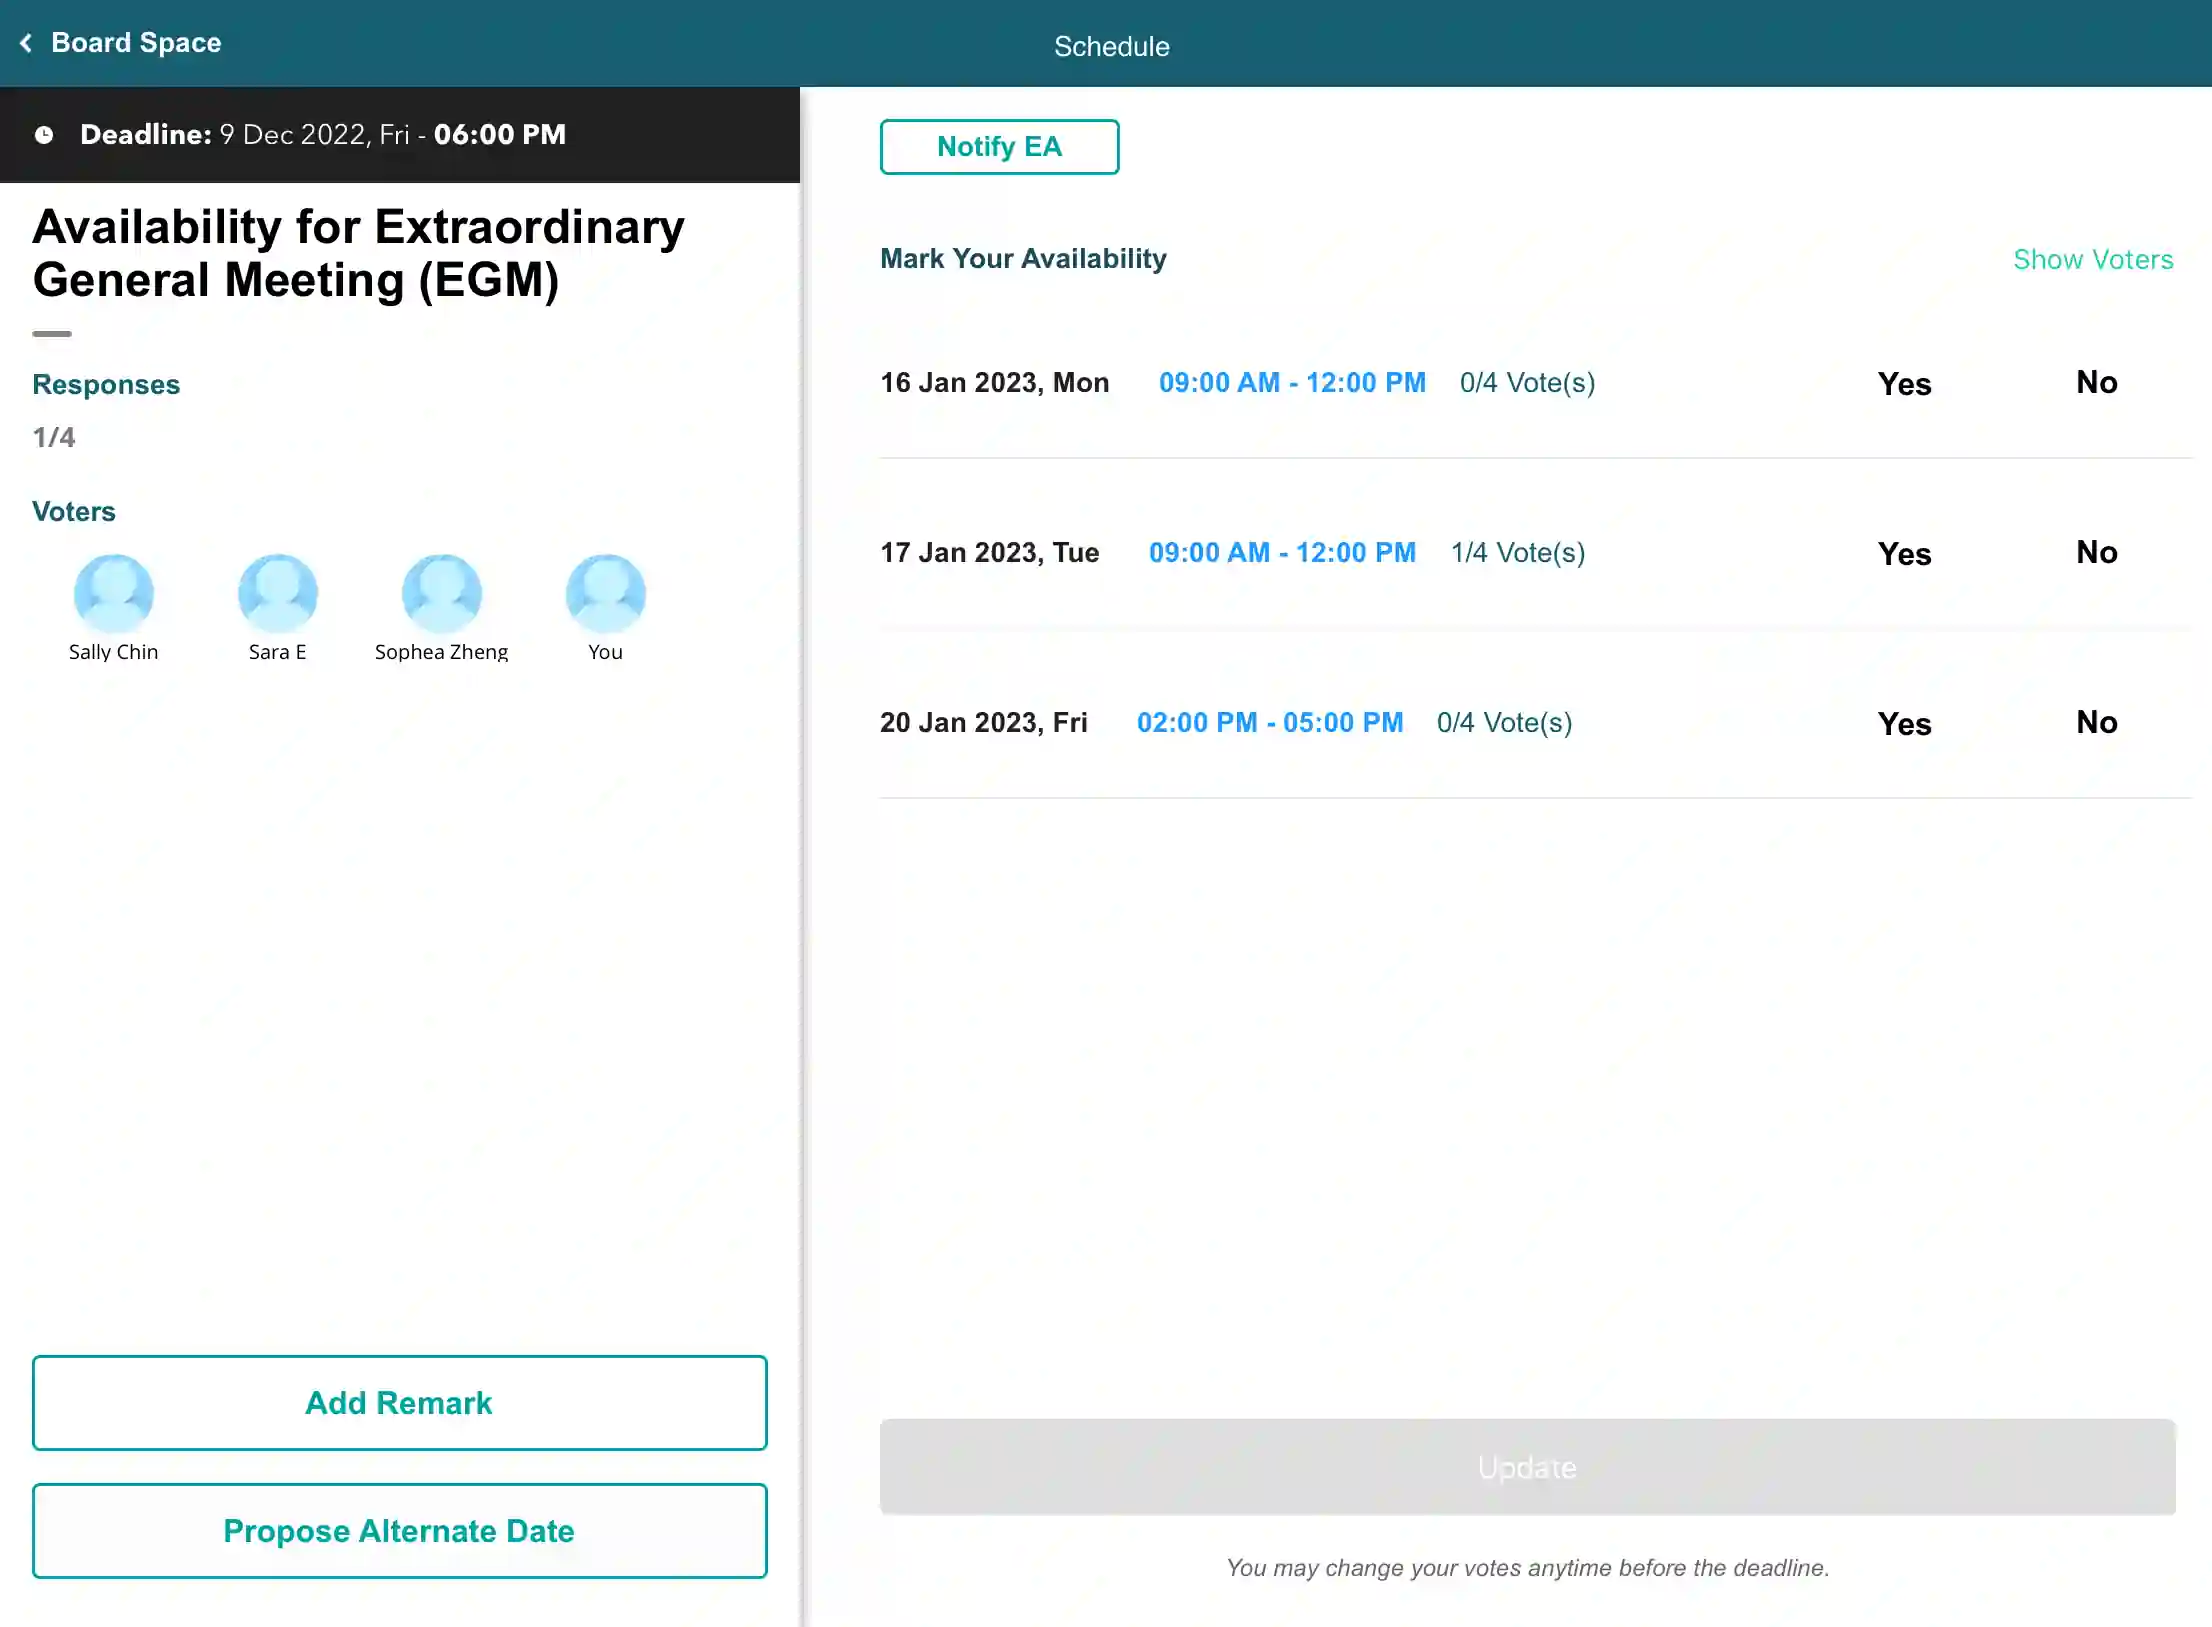Click the 1/4 responses count
2212x1627 pixels.
(54, 438)
